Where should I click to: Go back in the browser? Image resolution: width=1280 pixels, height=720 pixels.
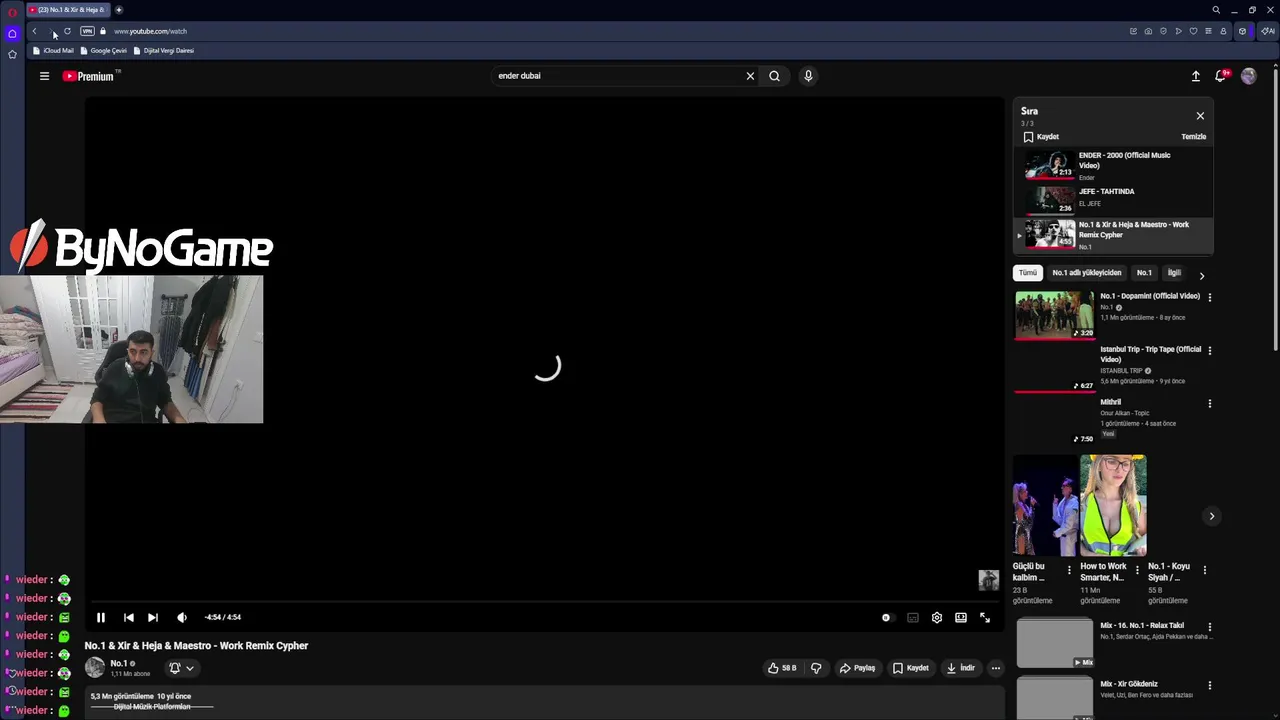[x=34, y=31]
